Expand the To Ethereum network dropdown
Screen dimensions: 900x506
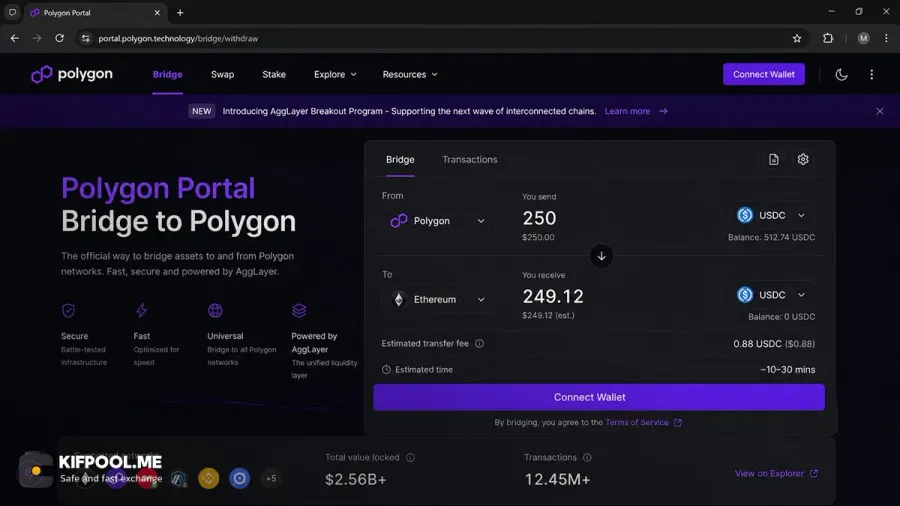tap(438, 299)
